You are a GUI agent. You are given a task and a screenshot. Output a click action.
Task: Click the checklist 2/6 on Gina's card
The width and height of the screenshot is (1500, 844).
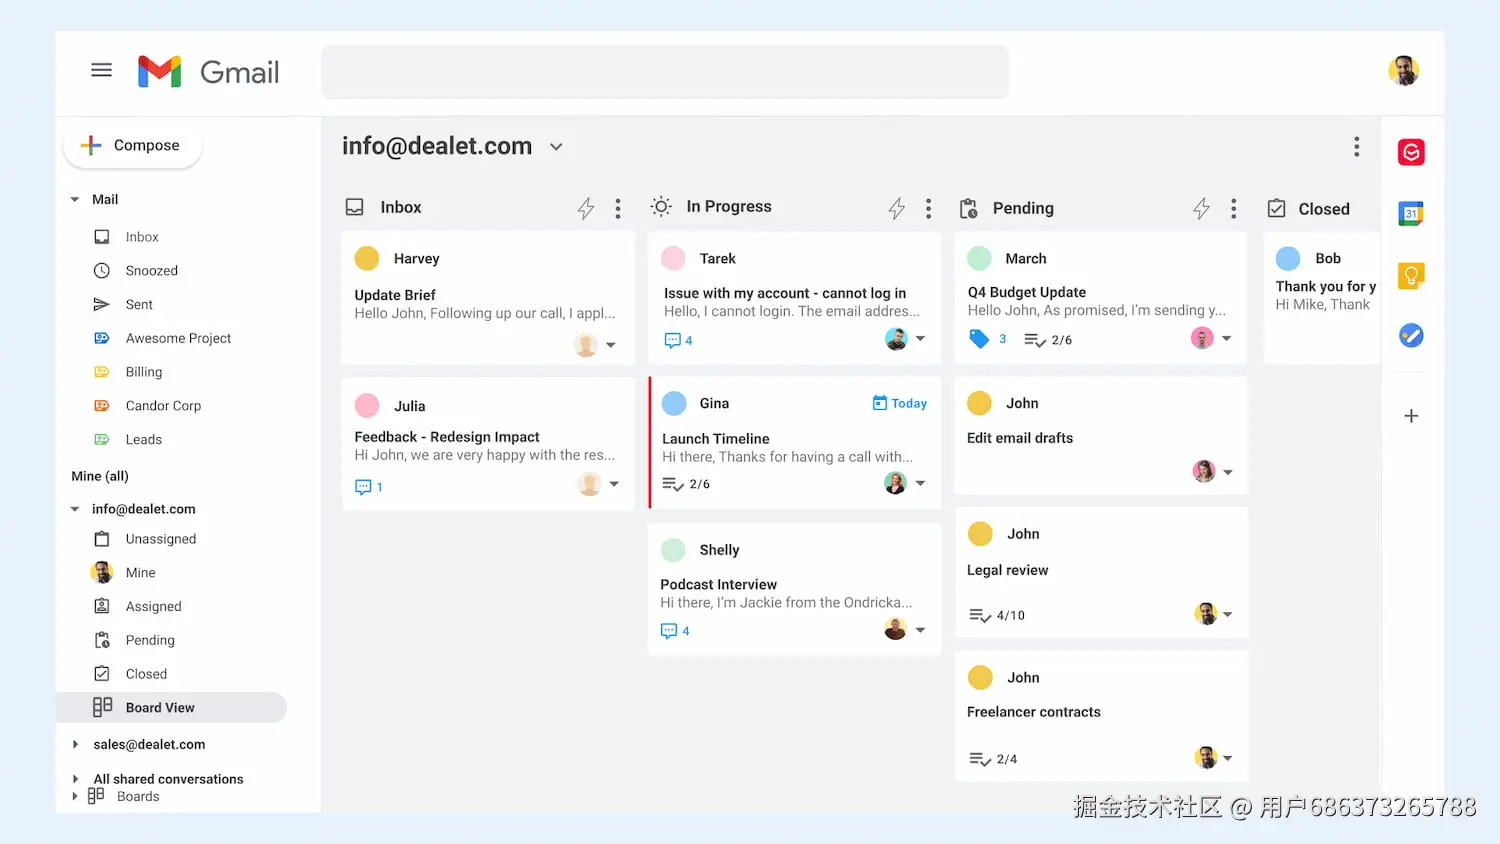click(x=686, y=484)
